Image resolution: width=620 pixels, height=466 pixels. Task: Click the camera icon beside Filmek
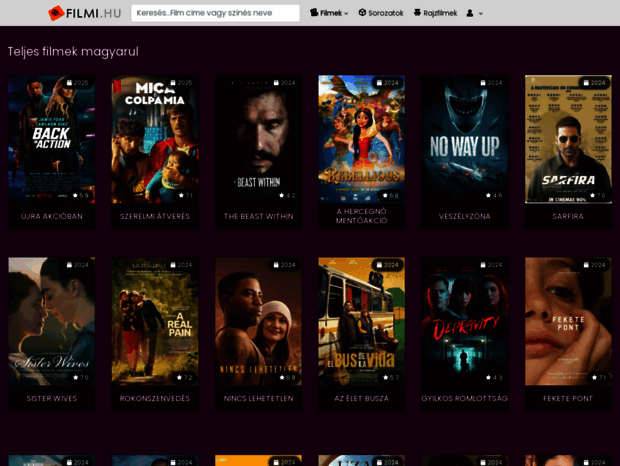[x=314, y=13]
